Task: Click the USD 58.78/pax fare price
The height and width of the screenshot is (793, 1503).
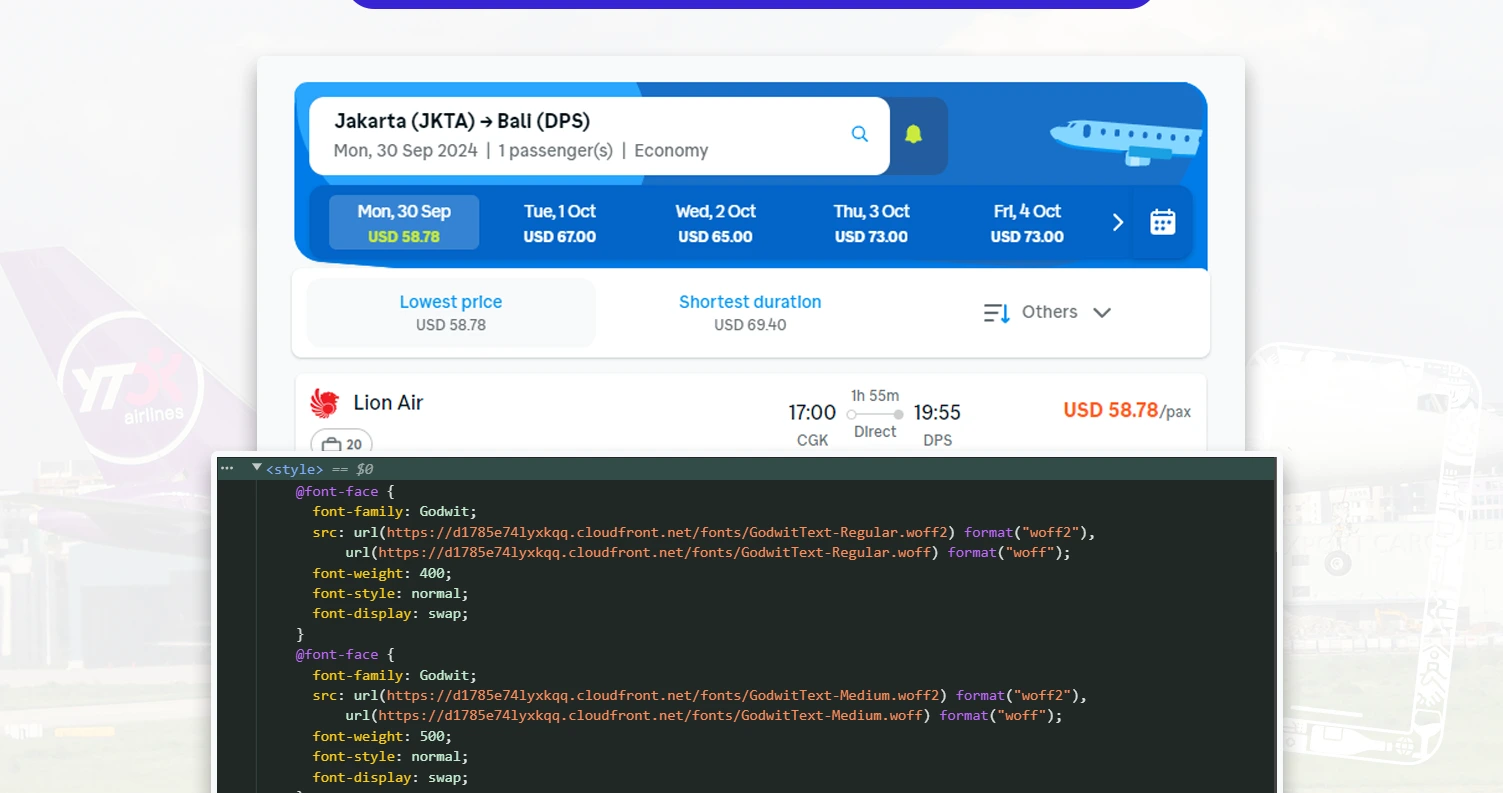Action: coord(1126,410)
